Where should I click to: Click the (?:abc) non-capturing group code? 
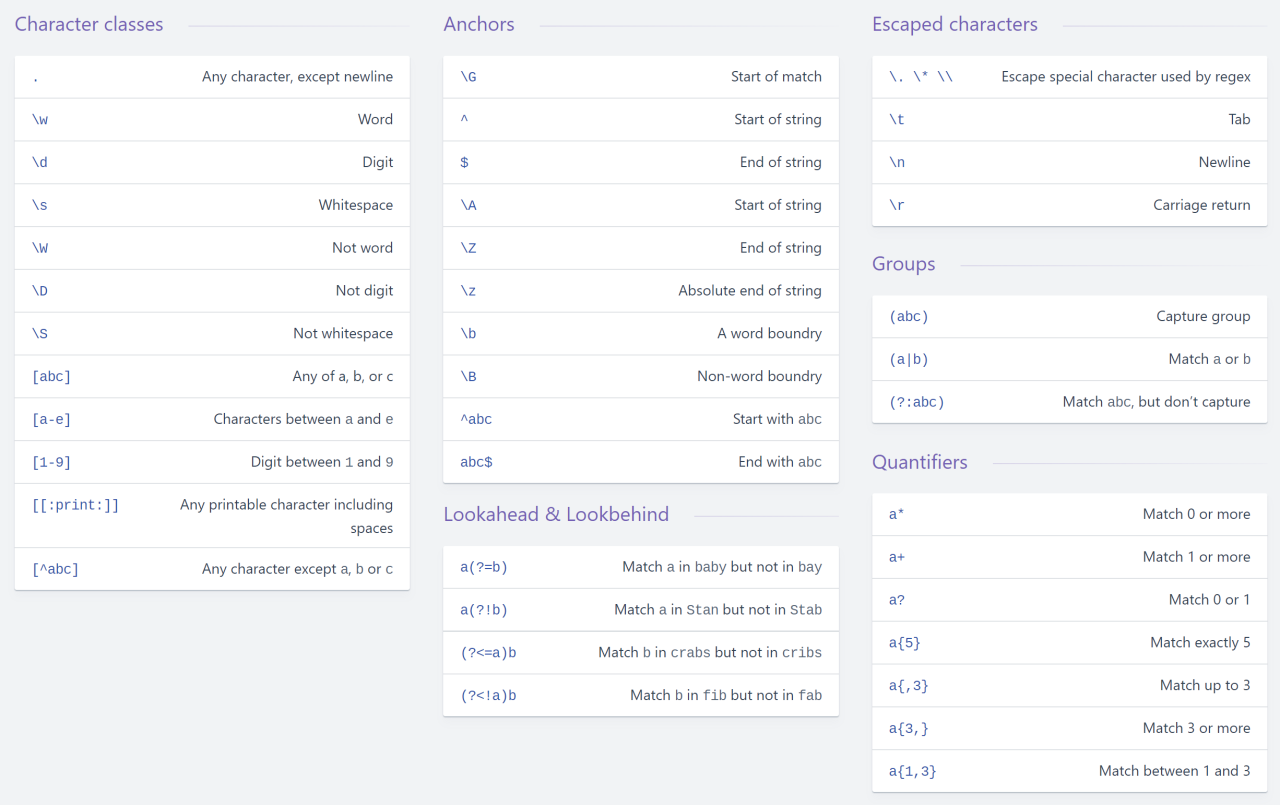pyautogui.click(x=916, y=402)
